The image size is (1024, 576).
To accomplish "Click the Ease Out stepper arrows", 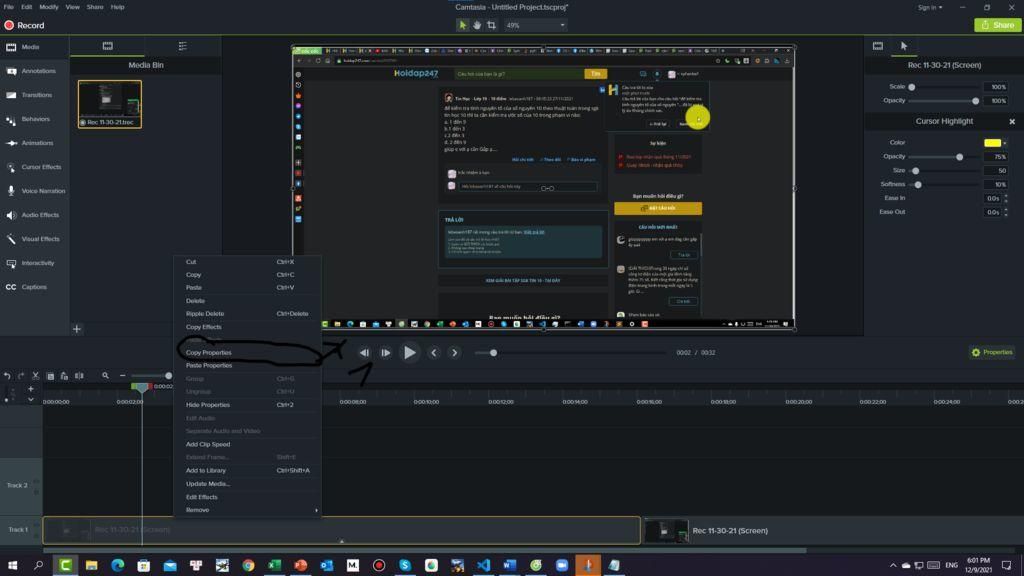I will [1006, 212].
